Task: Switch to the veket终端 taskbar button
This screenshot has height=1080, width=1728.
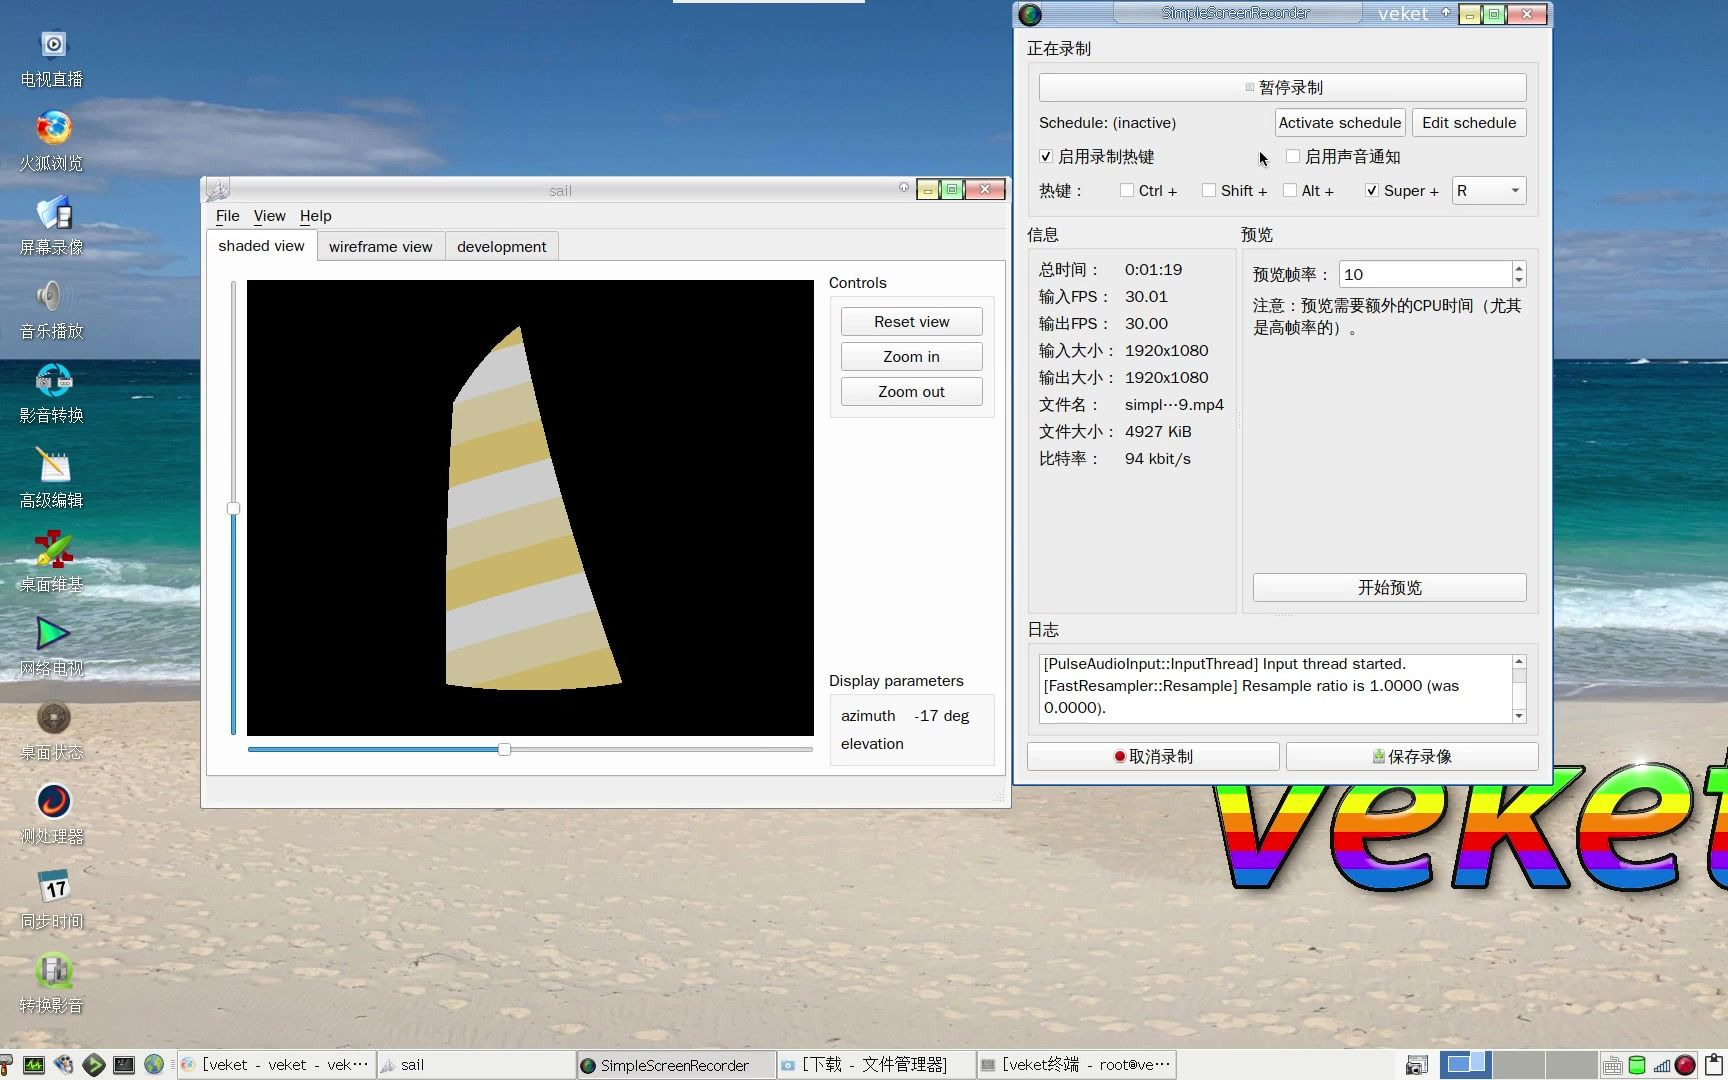Action: tap(1076, 1065)
